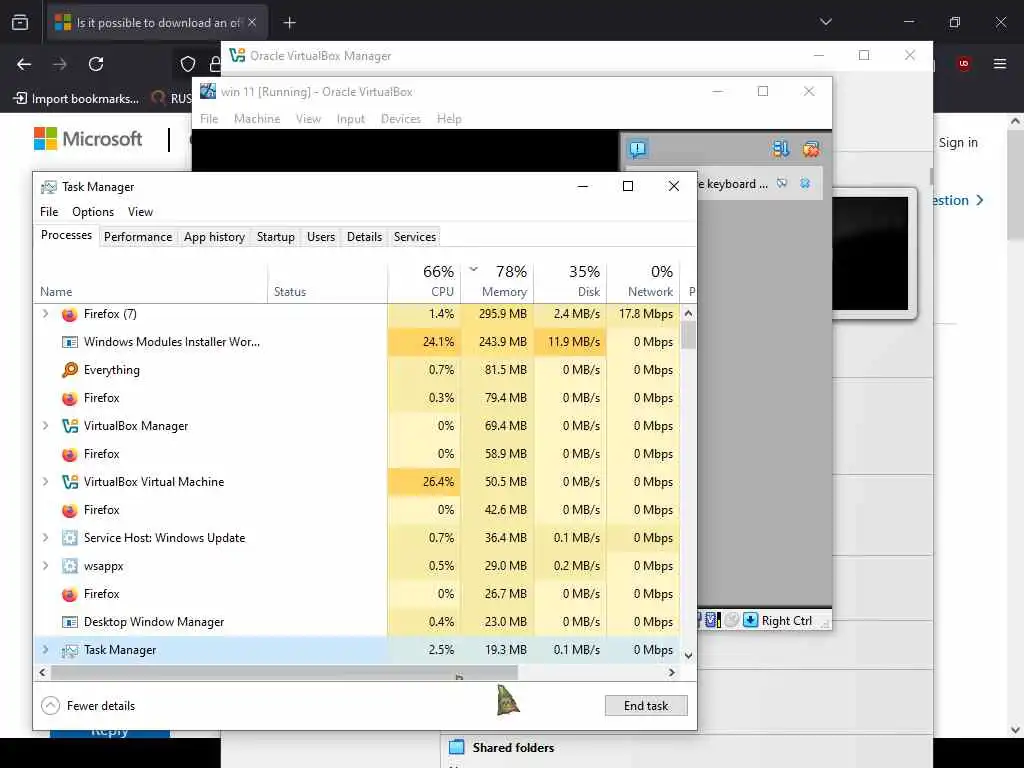Expand Service Host: Windows Update

(x=45, y=537)
